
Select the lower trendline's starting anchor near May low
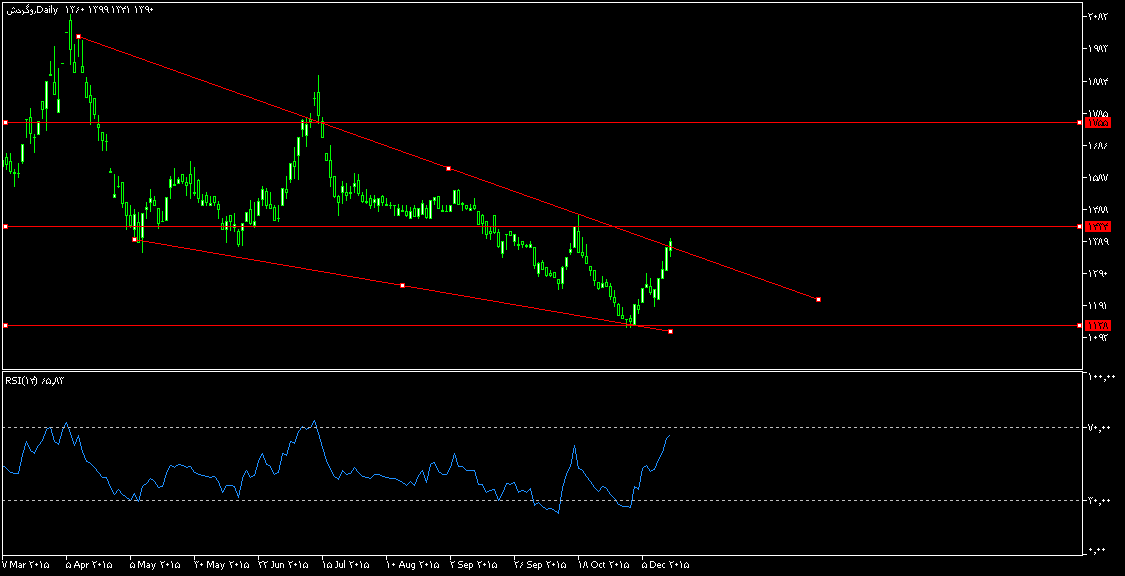(134, 240)
